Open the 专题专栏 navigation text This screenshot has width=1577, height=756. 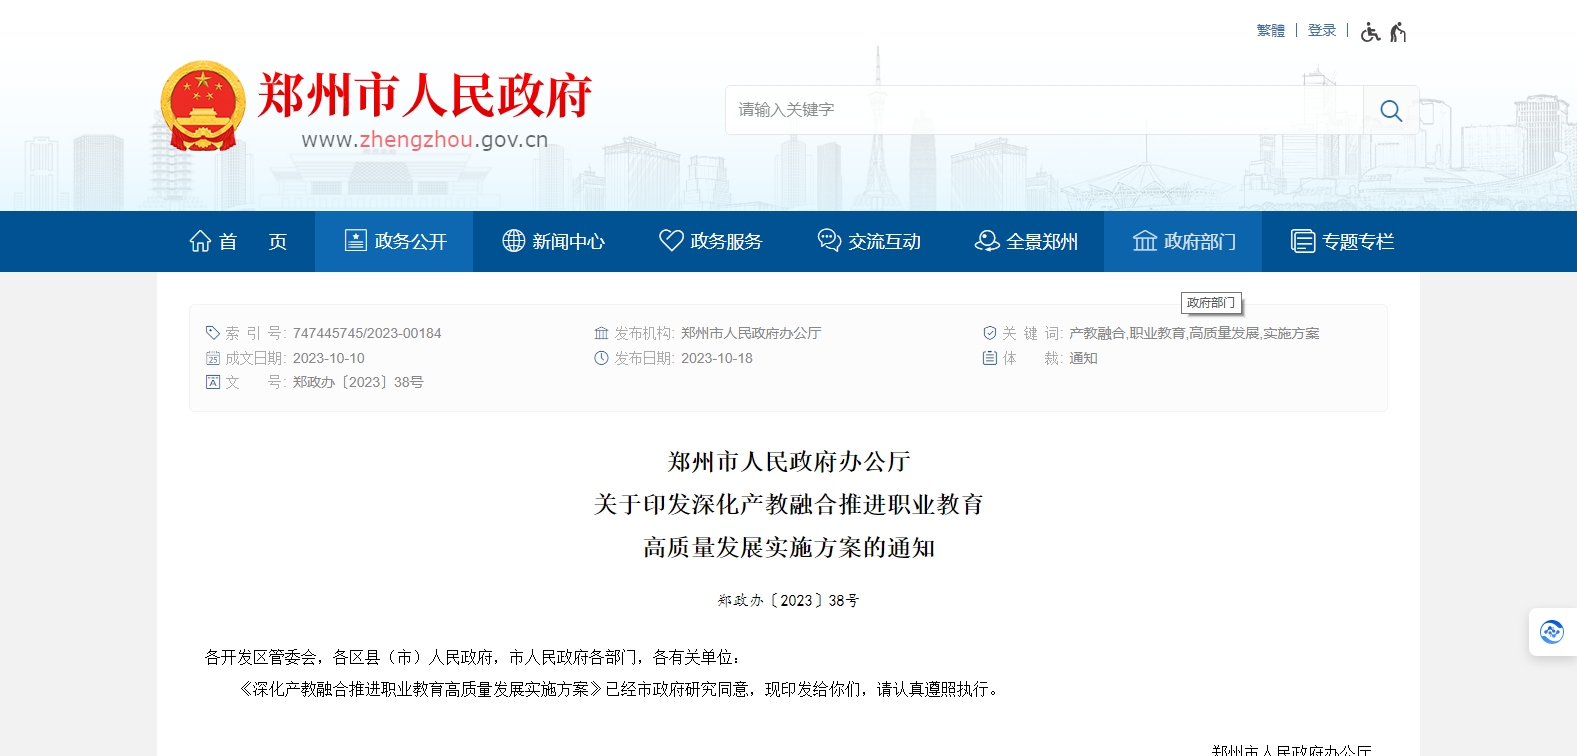[1358, 241]
